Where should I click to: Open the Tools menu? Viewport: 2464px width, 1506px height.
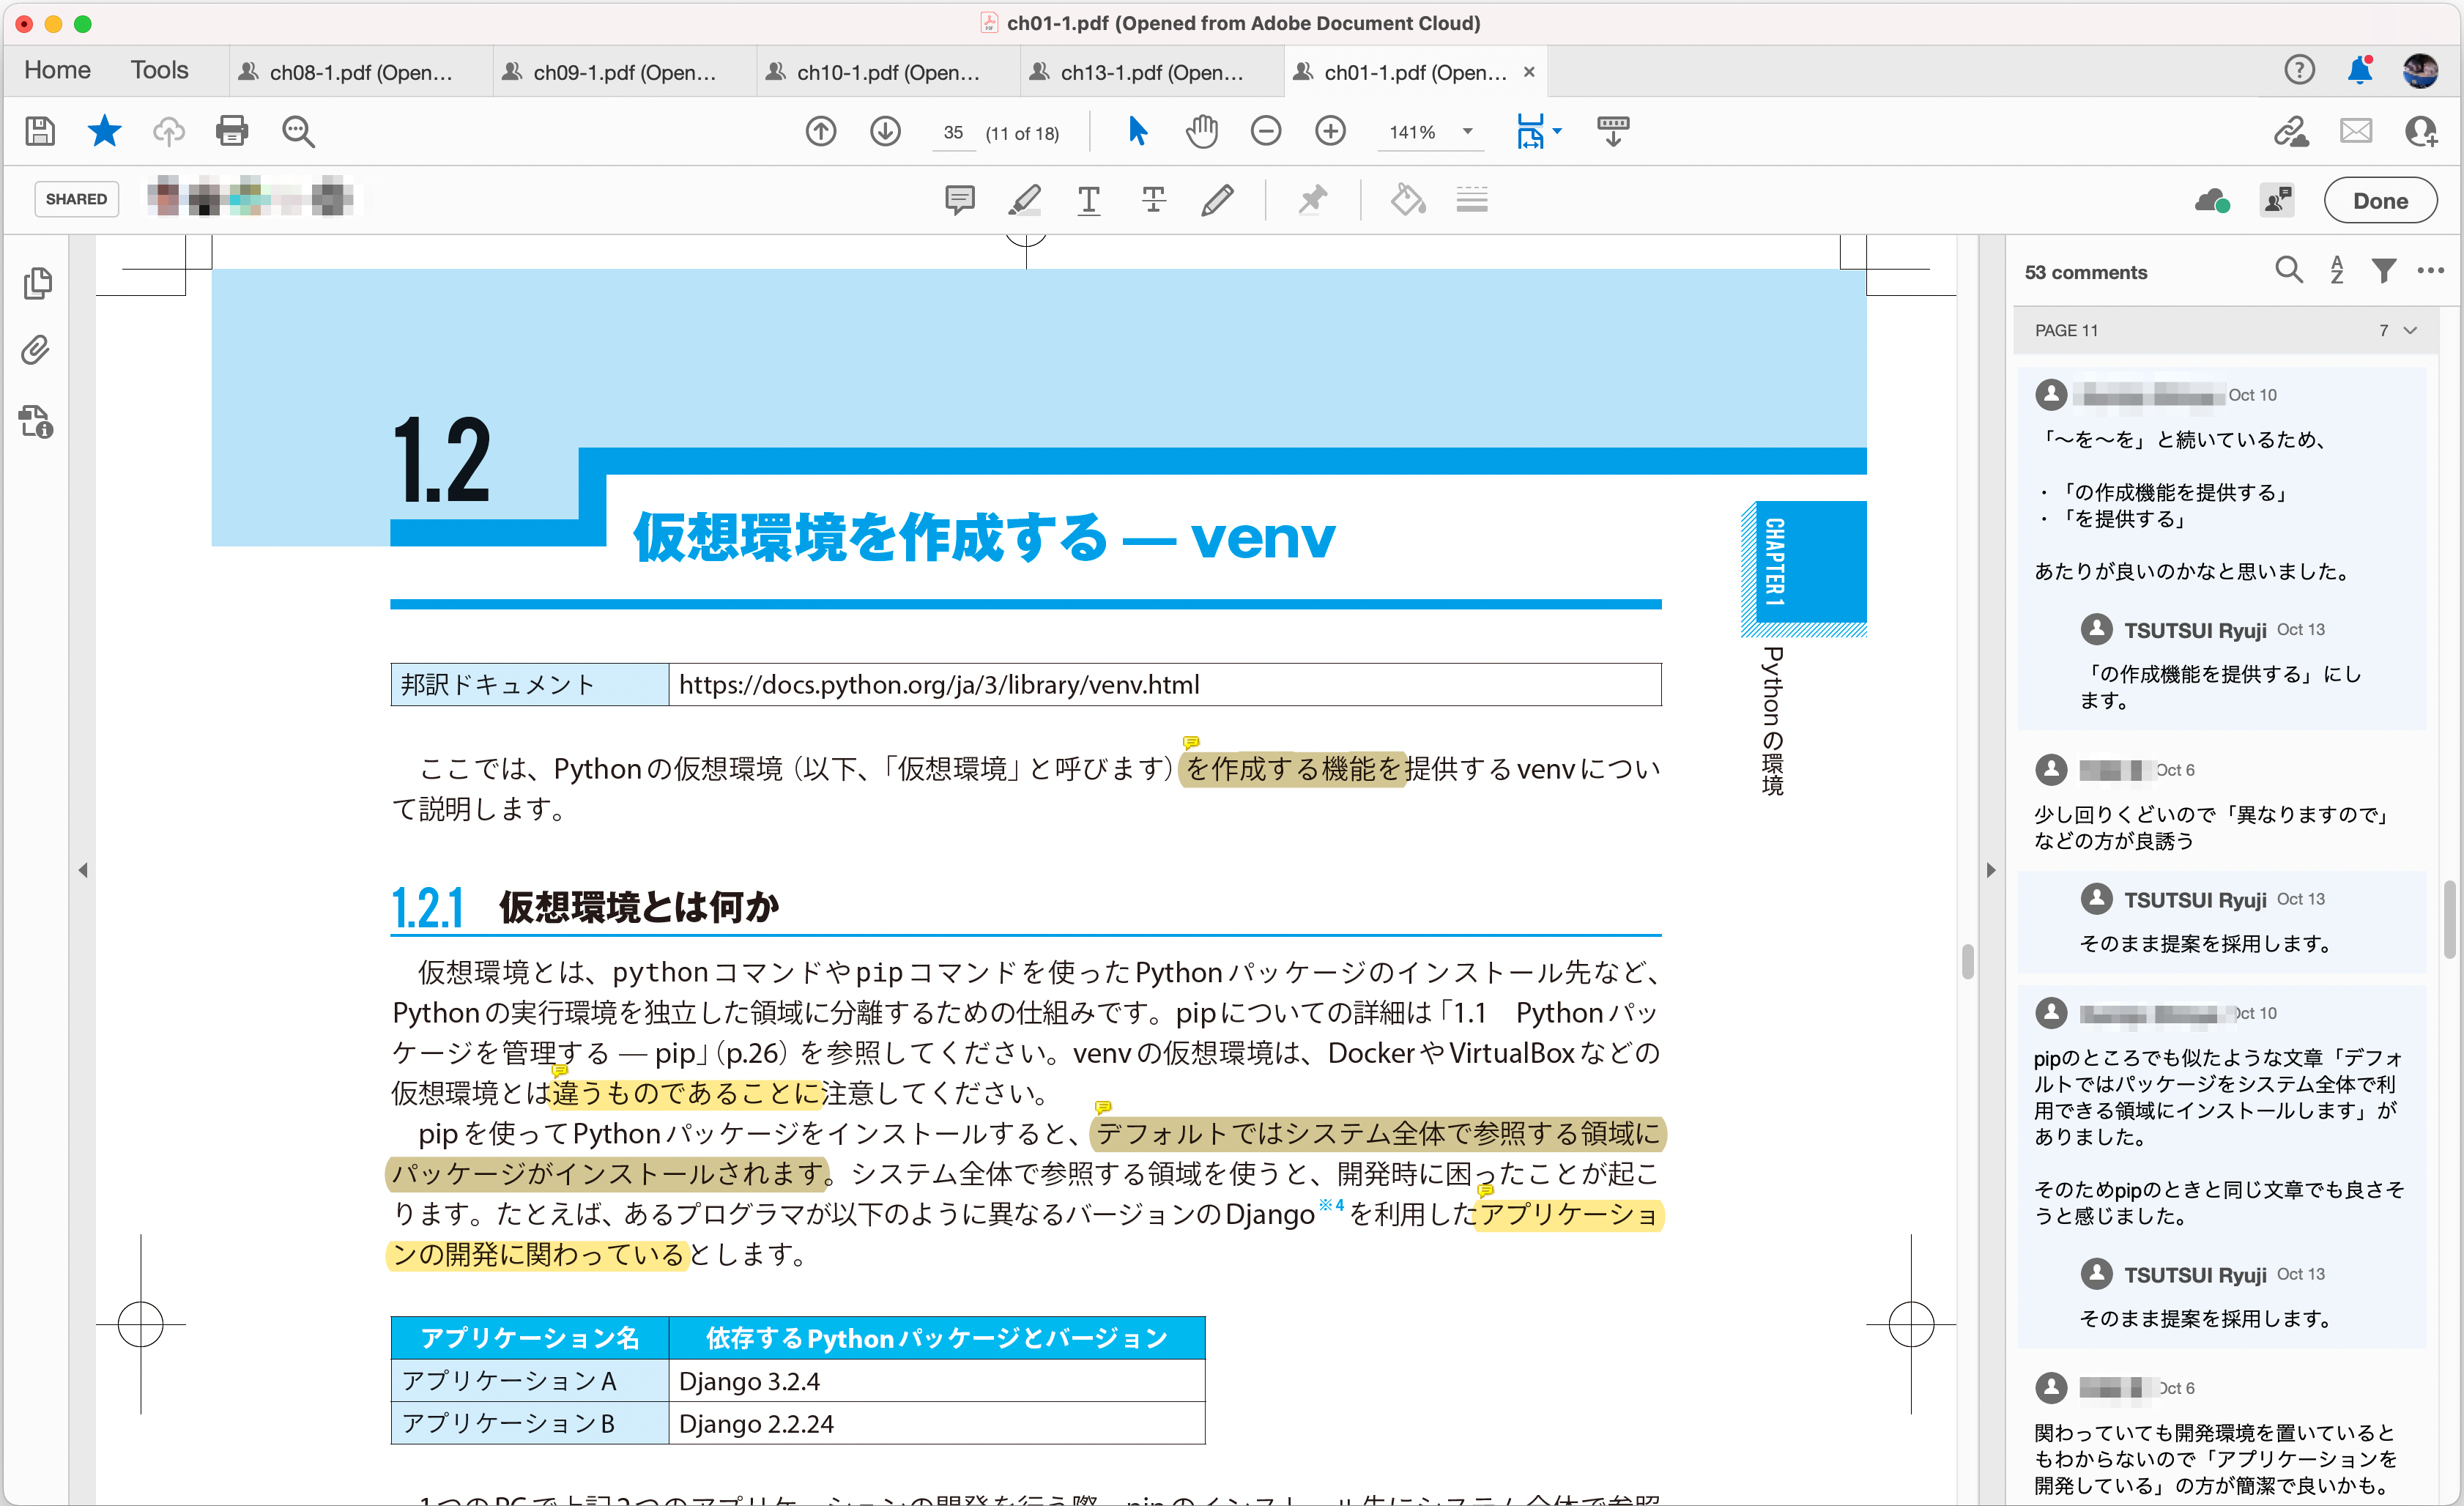pyautogui.click(x=159, y=69)
